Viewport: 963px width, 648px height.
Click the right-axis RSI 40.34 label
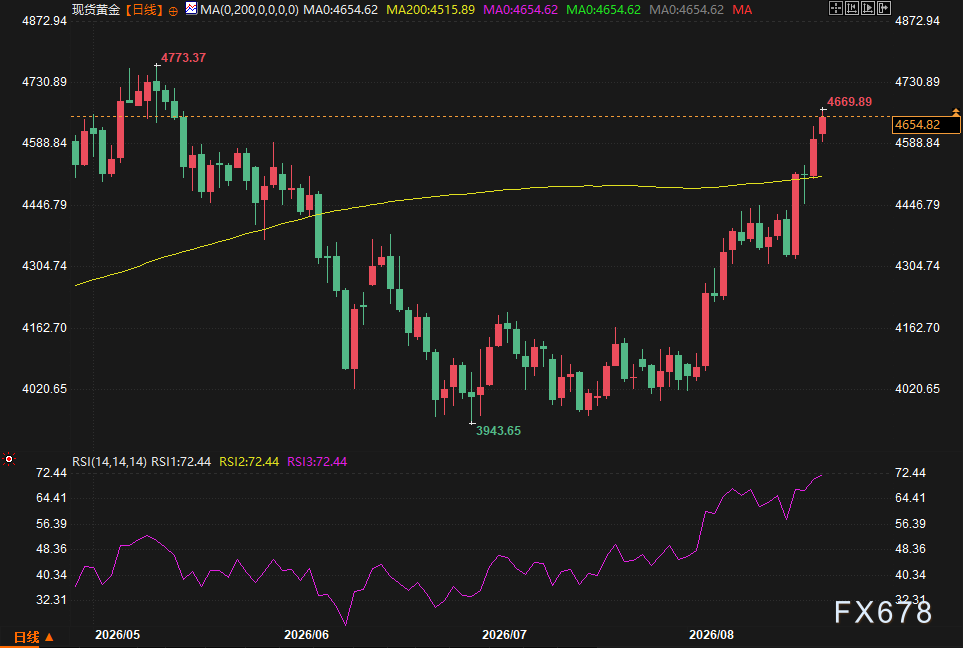tap(910, 574)
